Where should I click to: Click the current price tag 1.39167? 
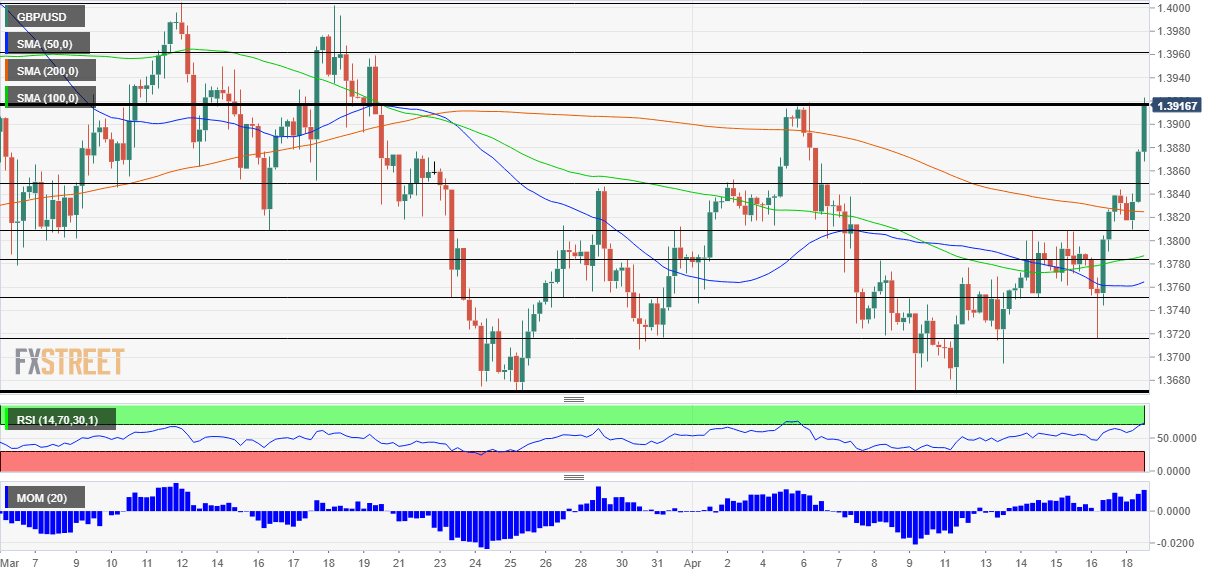click(x=1176, y=105)
